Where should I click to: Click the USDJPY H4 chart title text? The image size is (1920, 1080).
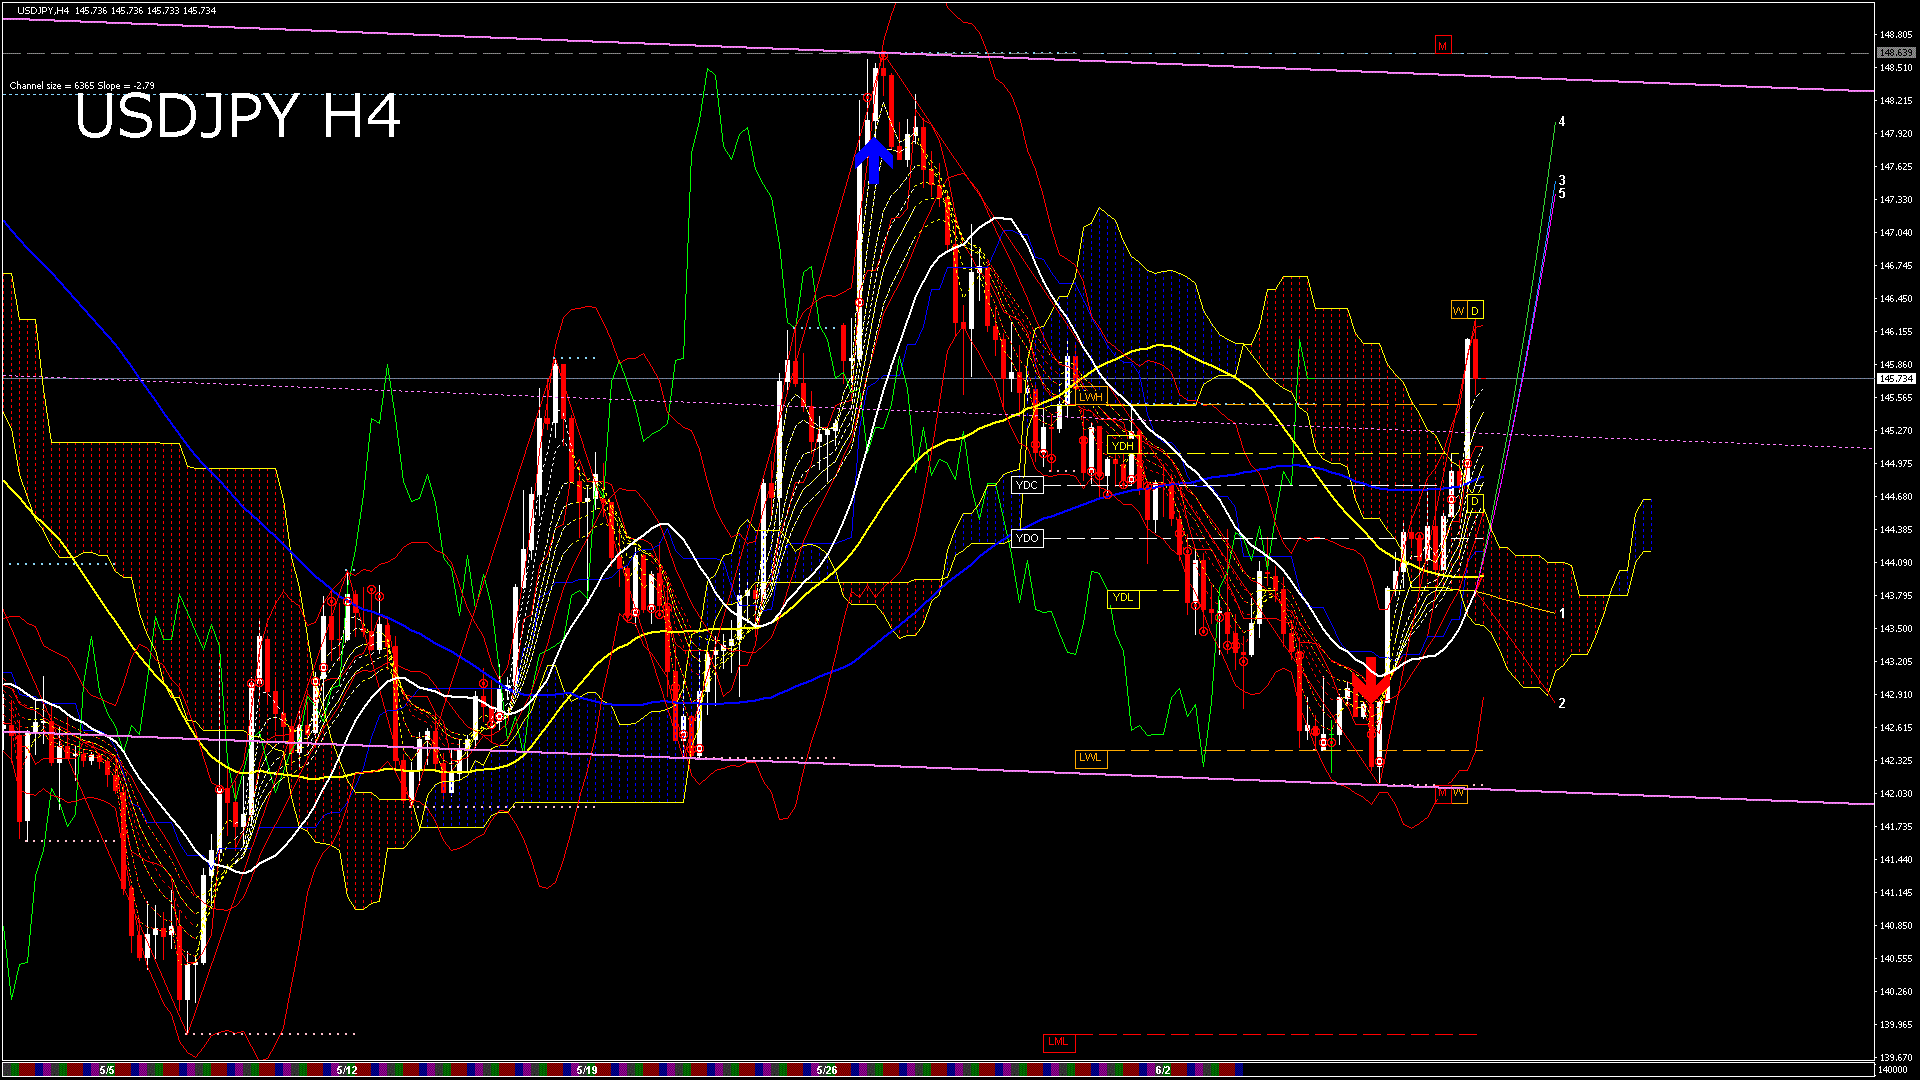[x=238, y=117]
